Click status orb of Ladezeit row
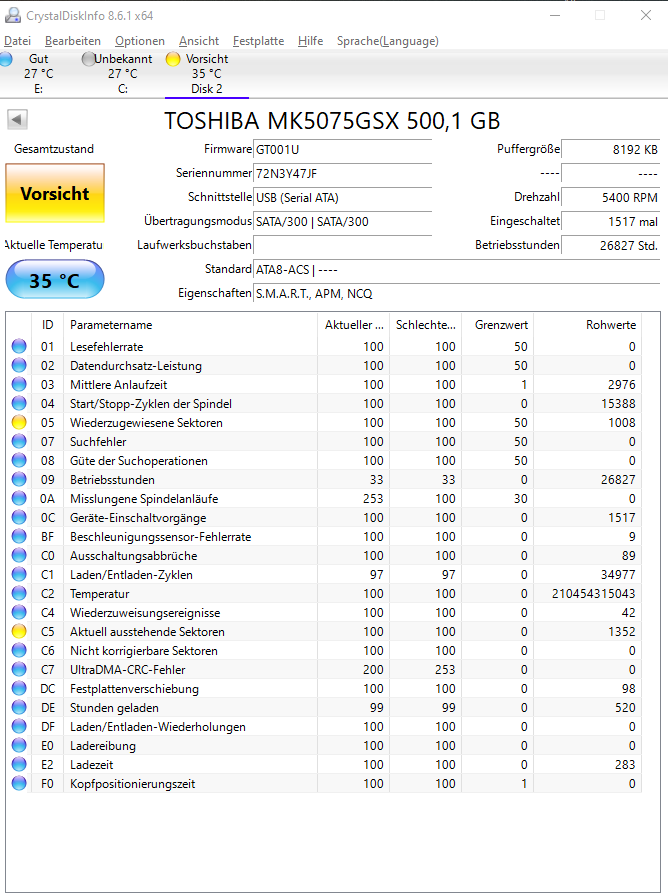The image size is (668, 893). pyautogui.click(x=19, y=764)
